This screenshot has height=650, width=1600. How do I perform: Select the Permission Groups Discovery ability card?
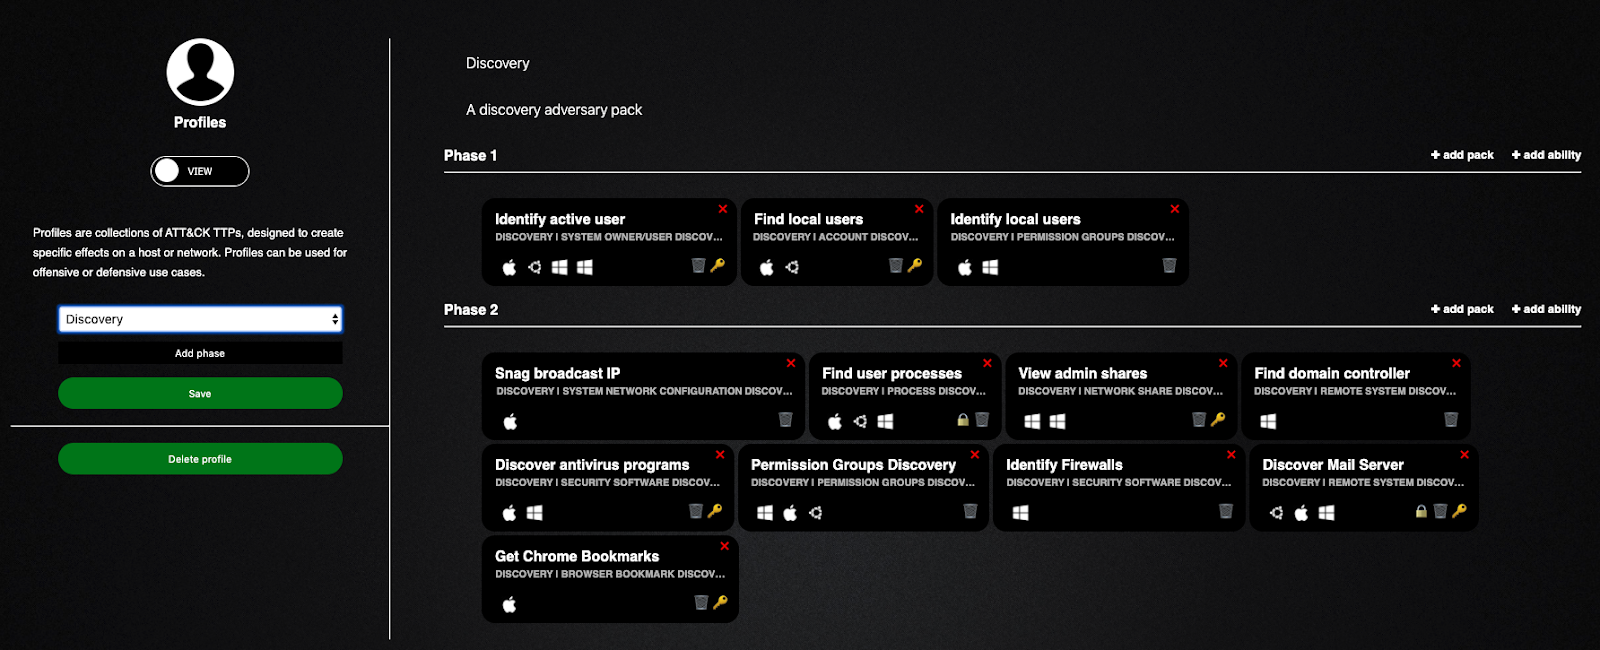click(864, 488)
